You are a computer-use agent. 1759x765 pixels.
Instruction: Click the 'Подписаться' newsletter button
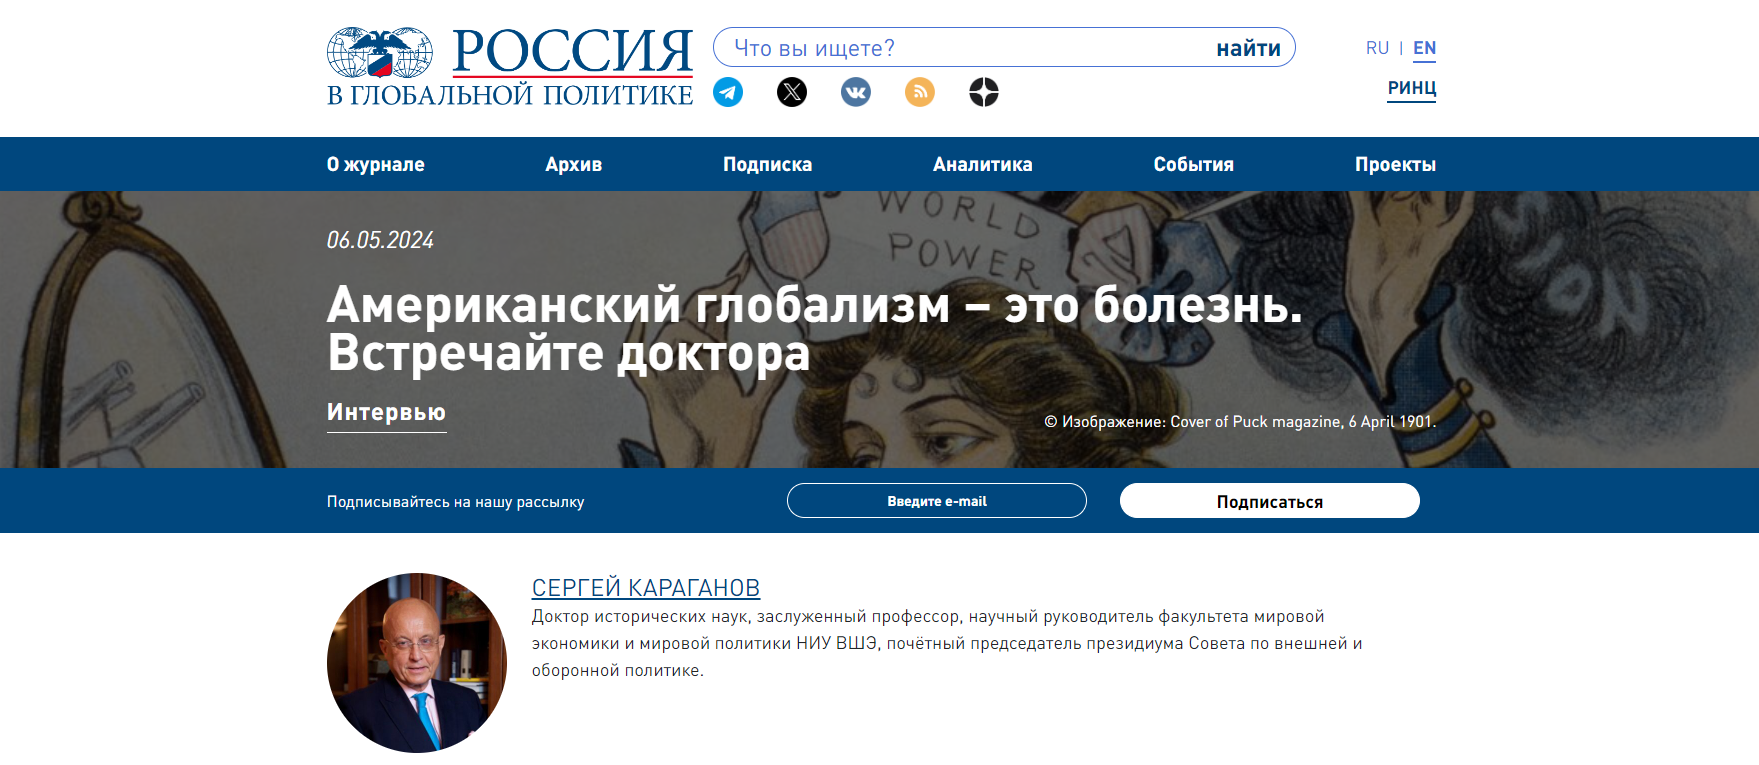tap(1270, 501)
